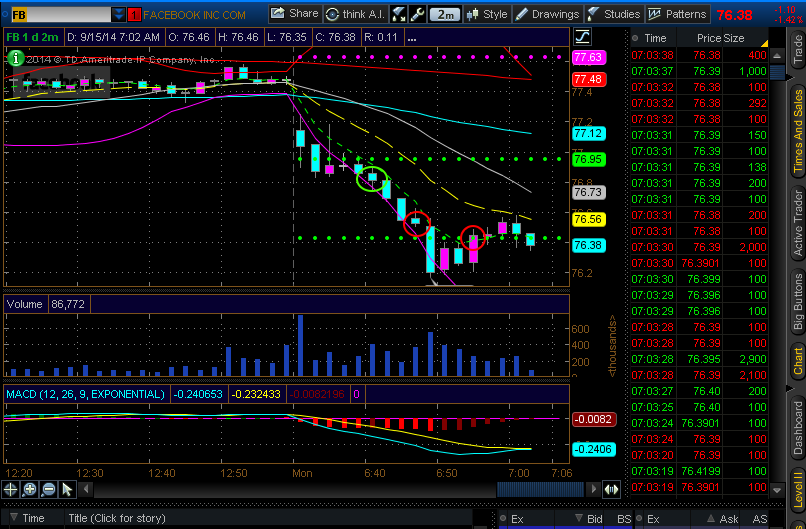Click the 77.63 magenta price label
Image resolution: width=806 pixels, height=529 pixels.
[589, 57]
